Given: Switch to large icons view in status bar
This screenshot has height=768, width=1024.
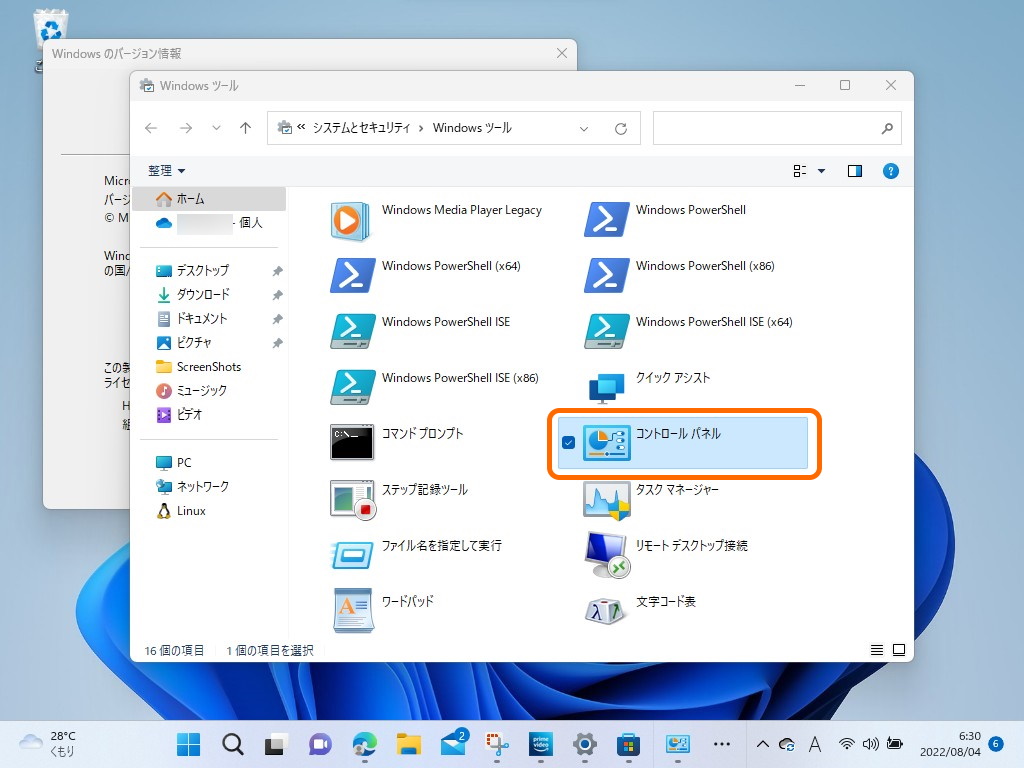Looking at the screenshot, I should pyautogui.click(x=899, y=650).
